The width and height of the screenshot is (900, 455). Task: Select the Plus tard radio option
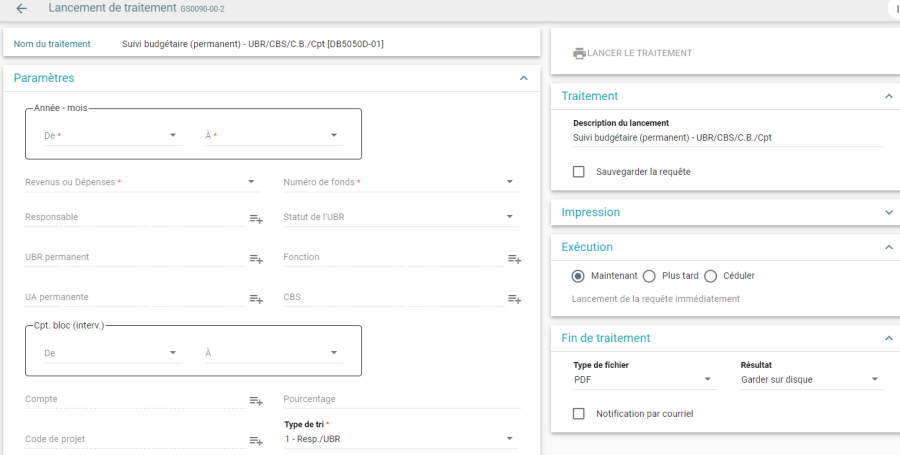coord(649,276)
